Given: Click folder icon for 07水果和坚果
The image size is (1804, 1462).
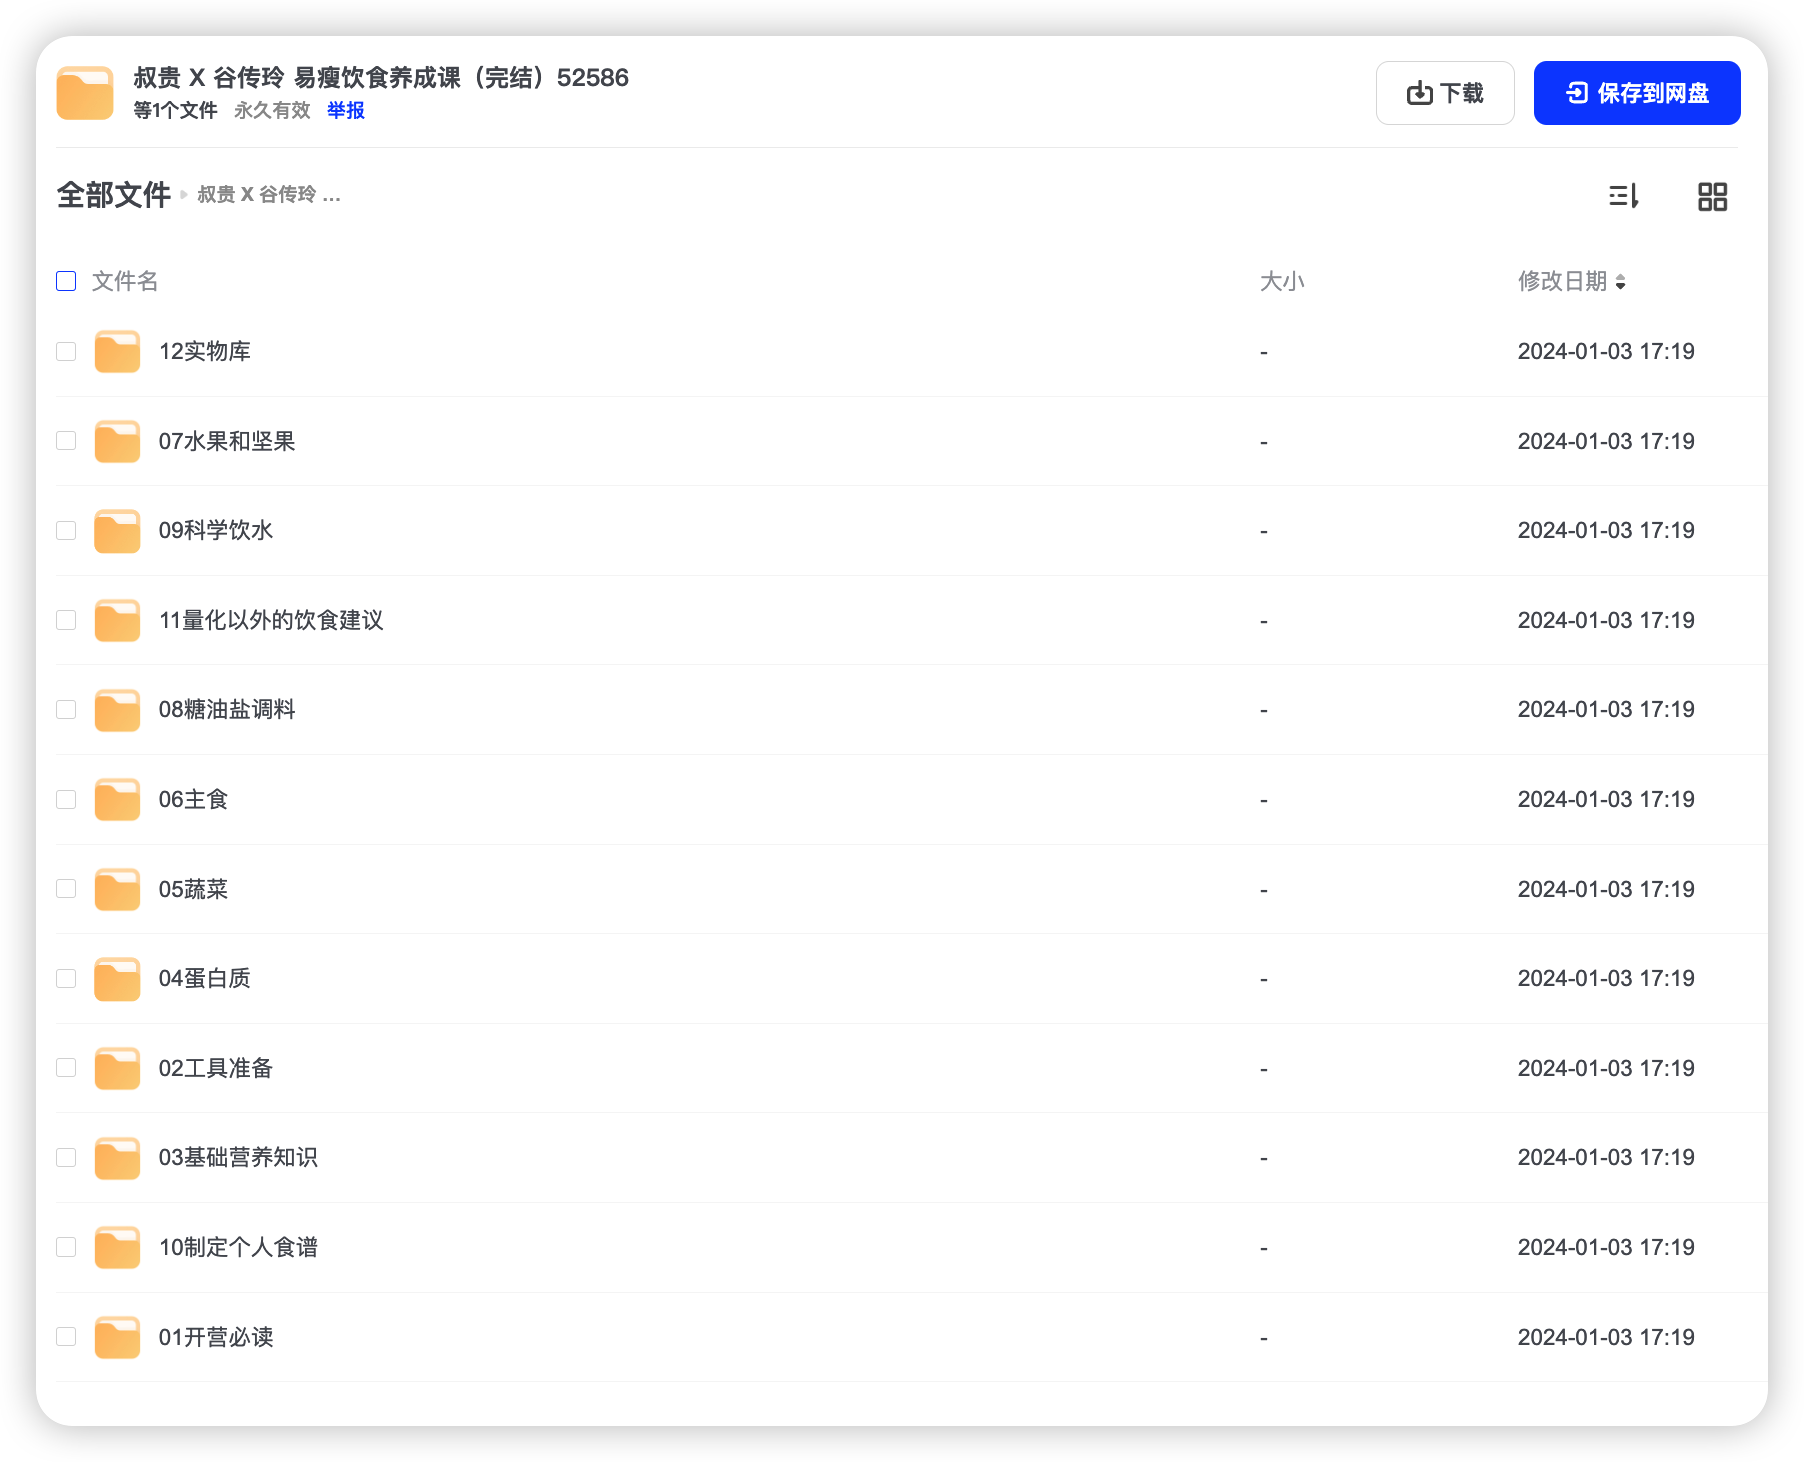Looking at the screenshot, I should coord(117,441).
